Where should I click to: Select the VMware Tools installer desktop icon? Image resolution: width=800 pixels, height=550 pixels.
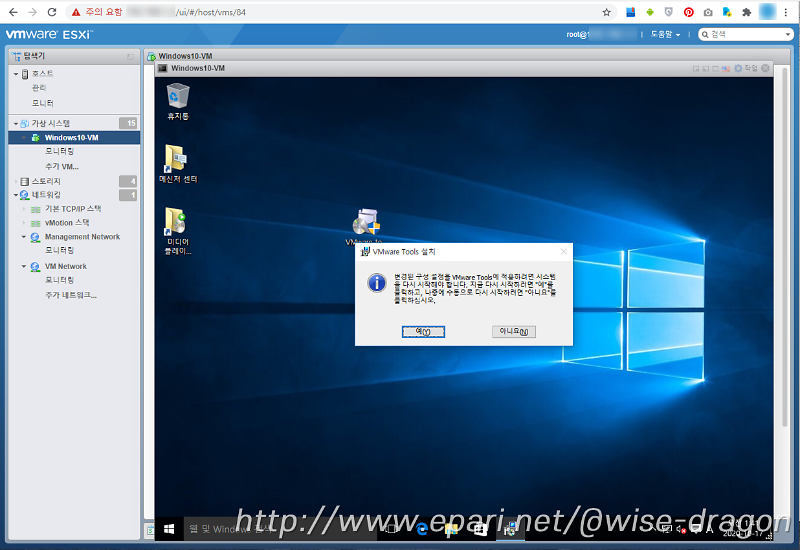(x=365, y=227)
